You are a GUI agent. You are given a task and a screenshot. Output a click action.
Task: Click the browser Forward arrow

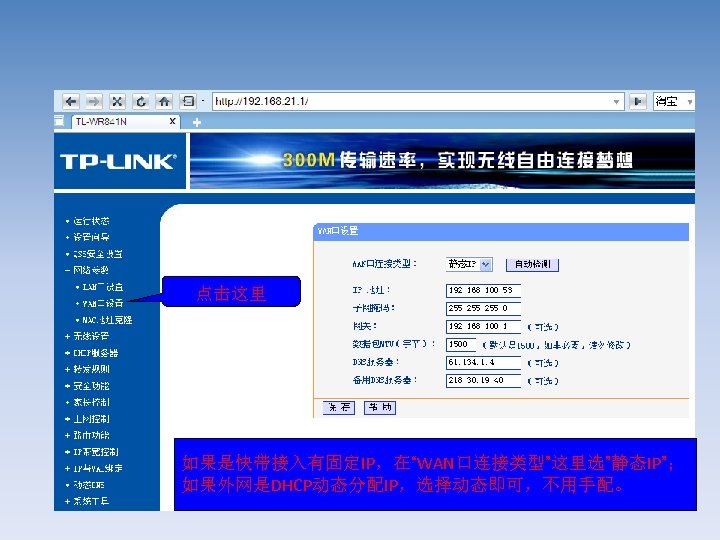pyautogui.click(x=94, y=101)
